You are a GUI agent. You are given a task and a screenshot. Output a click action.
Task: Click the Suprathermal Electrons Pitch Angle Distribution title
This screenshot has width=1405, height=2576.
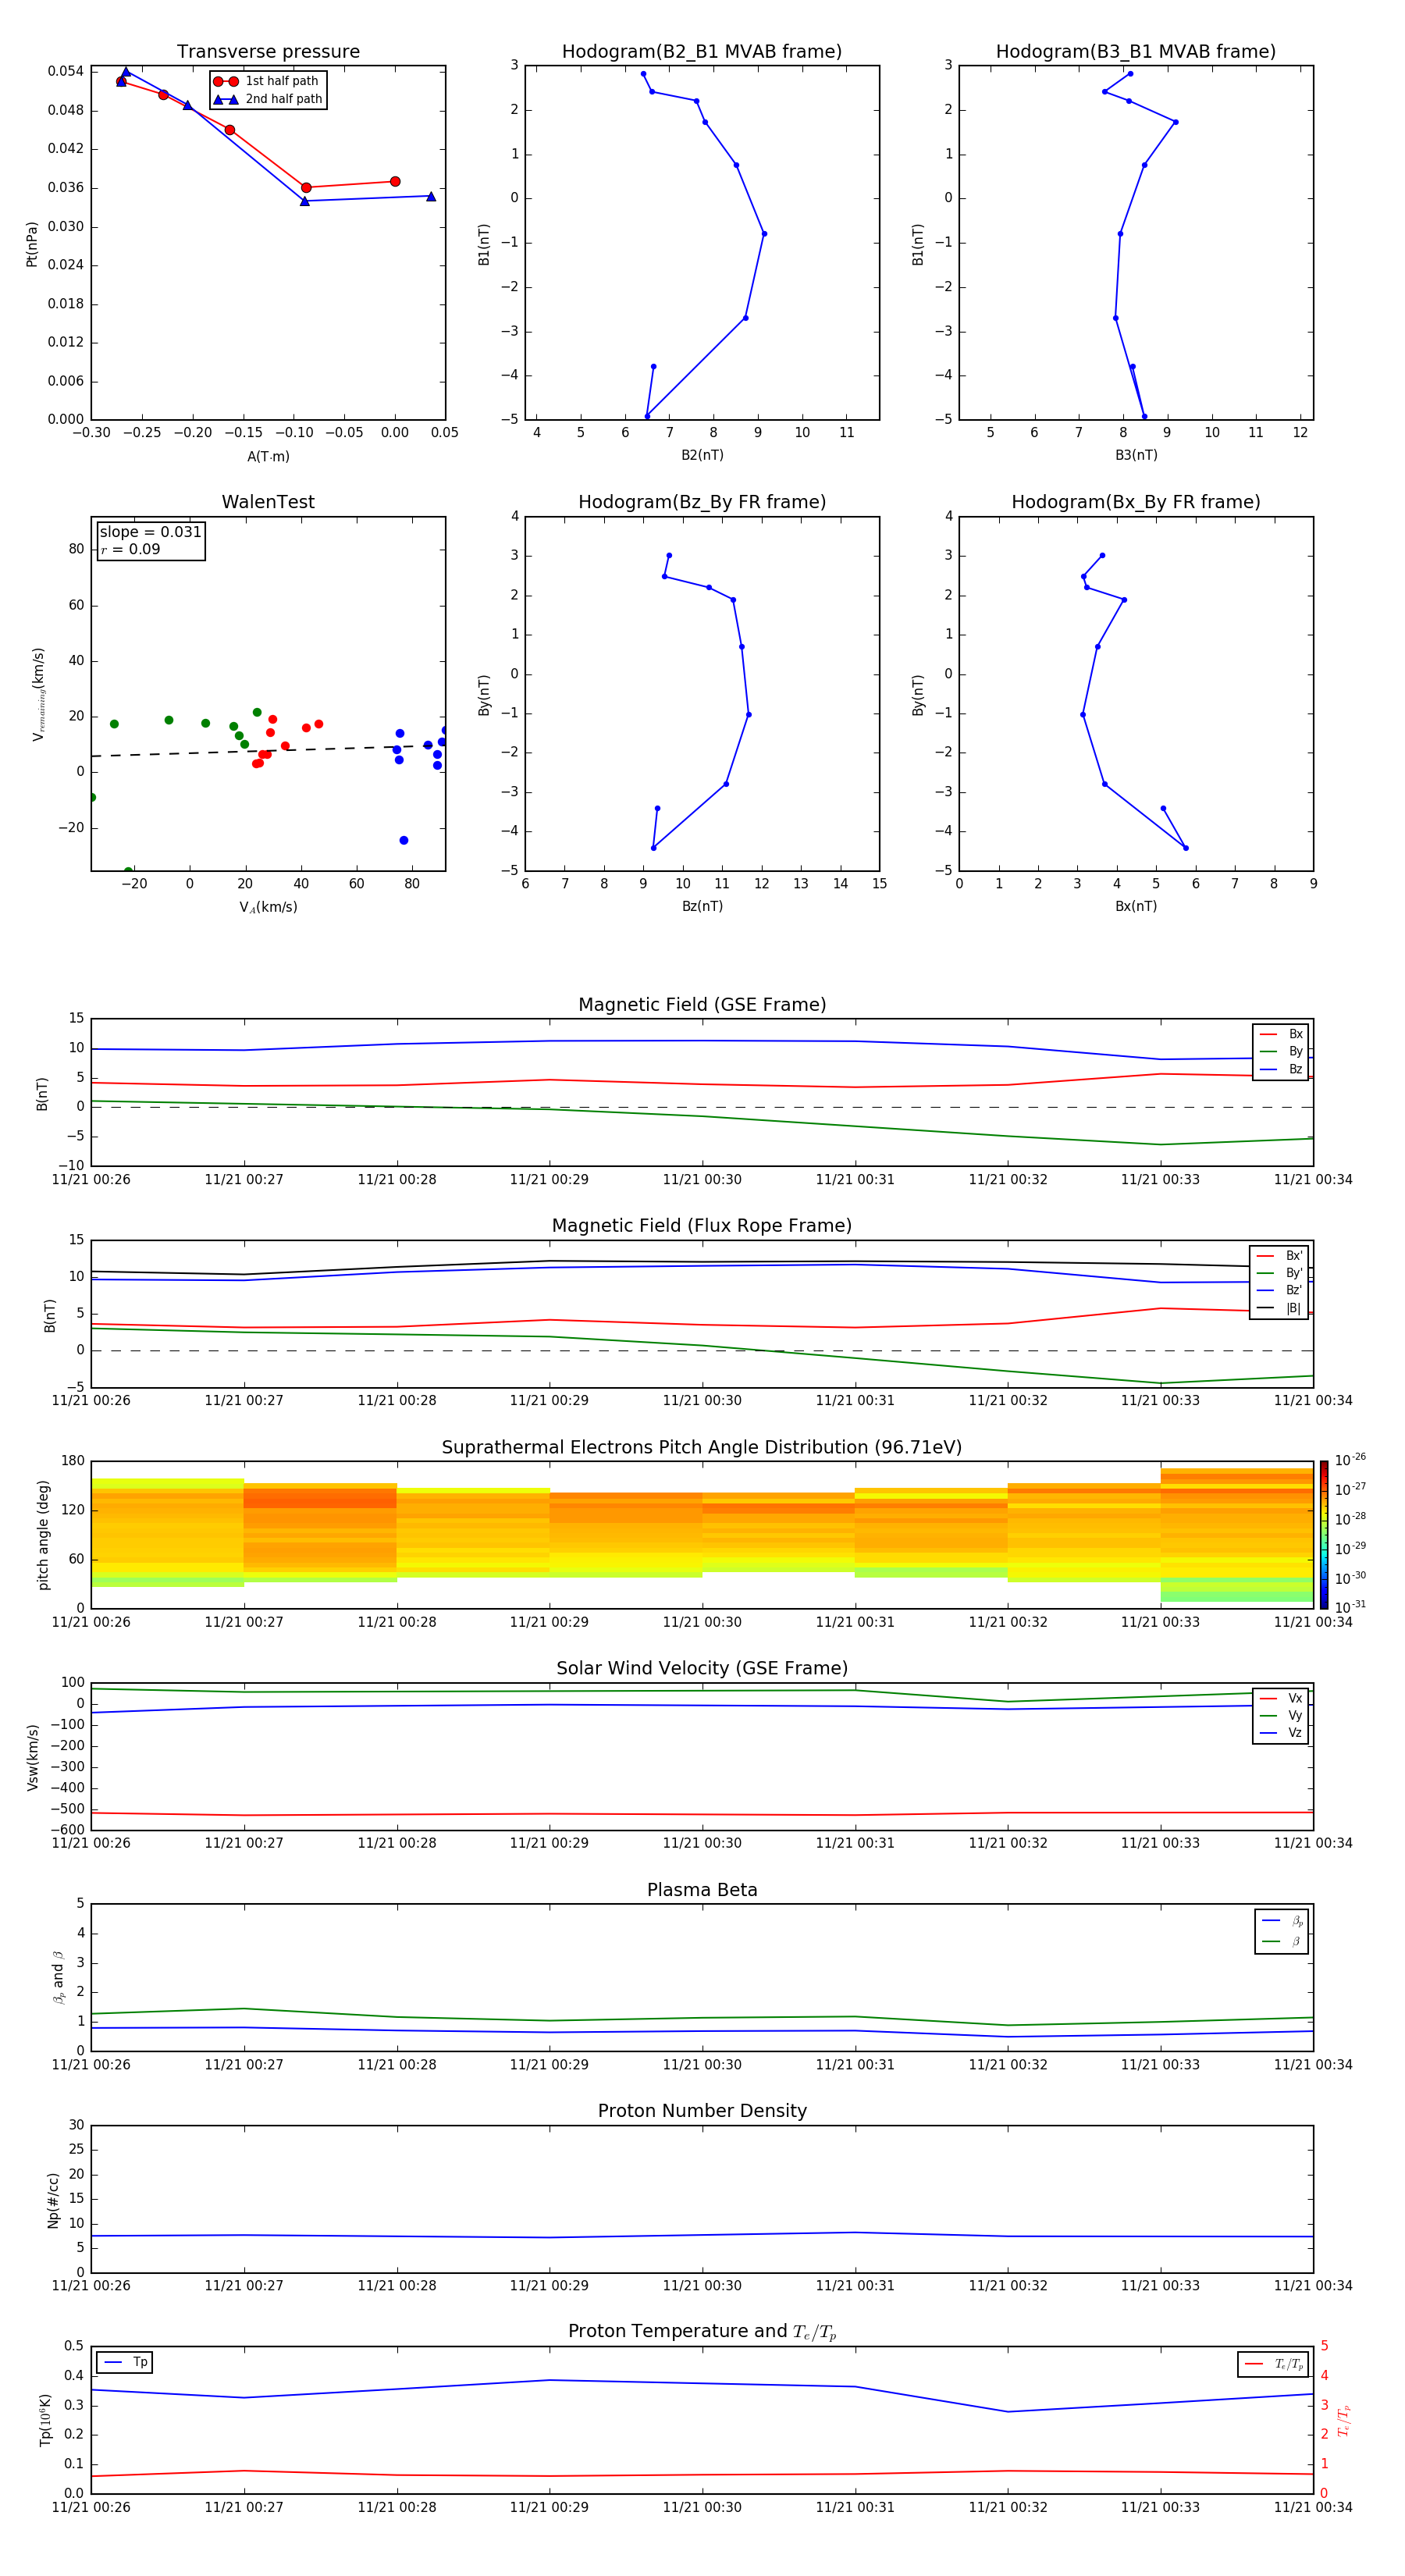click(x=702, y=1448)
